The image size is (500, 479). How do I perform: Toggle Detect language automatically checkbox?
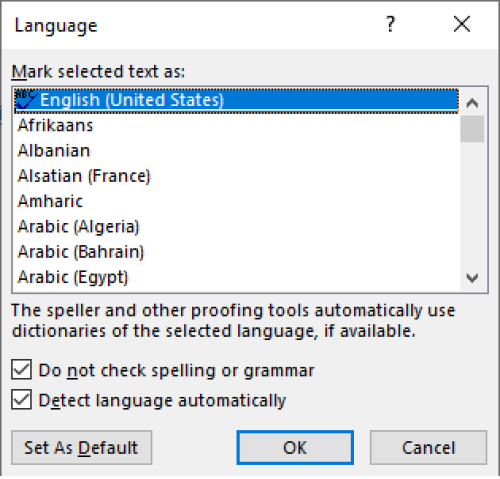tap(21, 399)
